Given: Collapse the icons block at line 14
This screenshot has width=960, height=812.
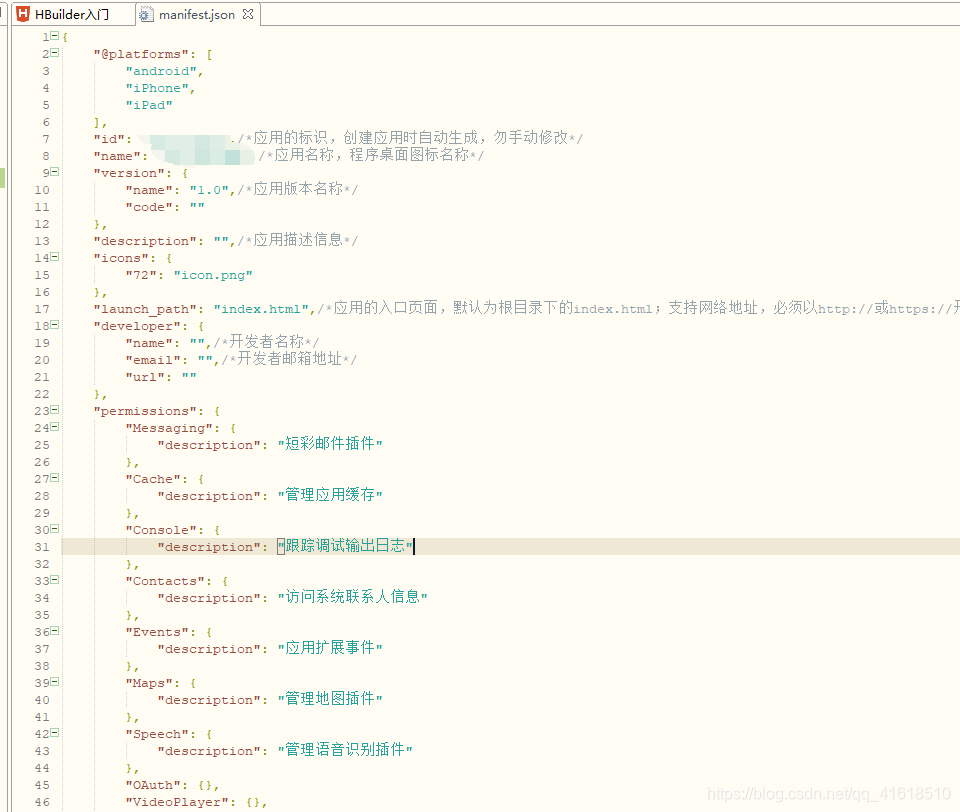Looking at the screenshot, I should 55,257.
